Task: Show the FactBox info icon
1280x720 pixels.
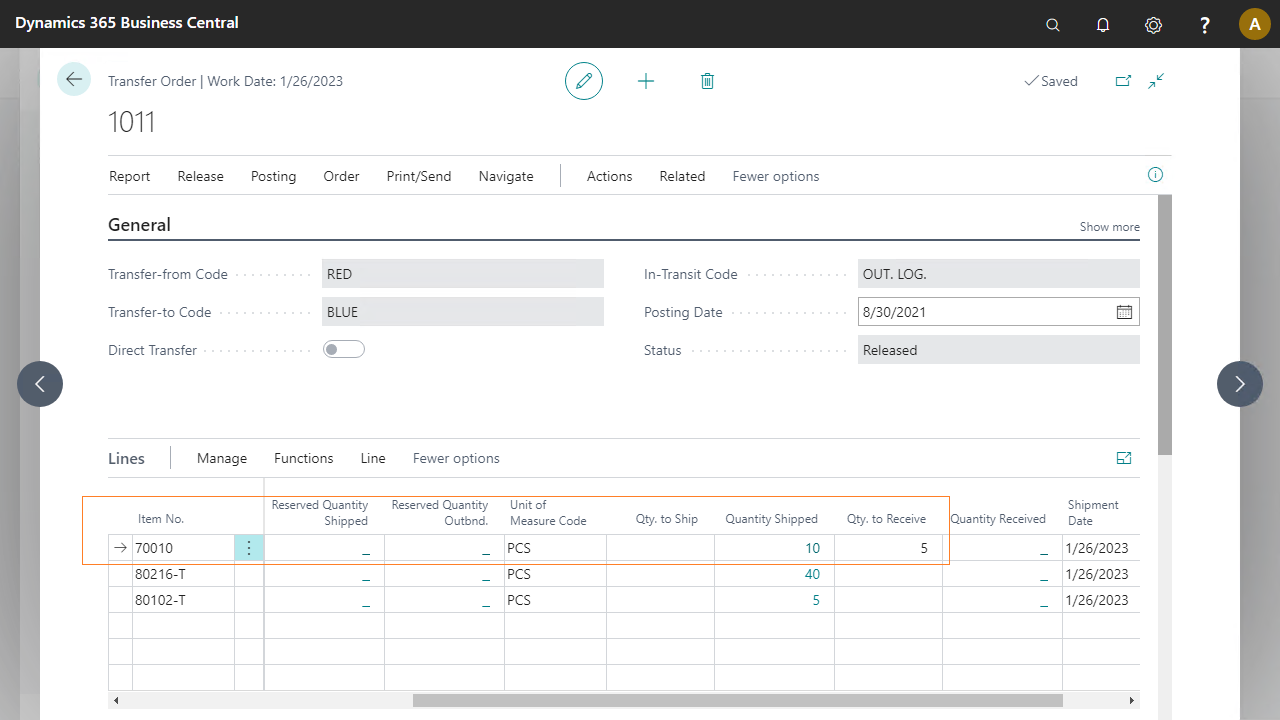Action: [x=1155, y=175]
